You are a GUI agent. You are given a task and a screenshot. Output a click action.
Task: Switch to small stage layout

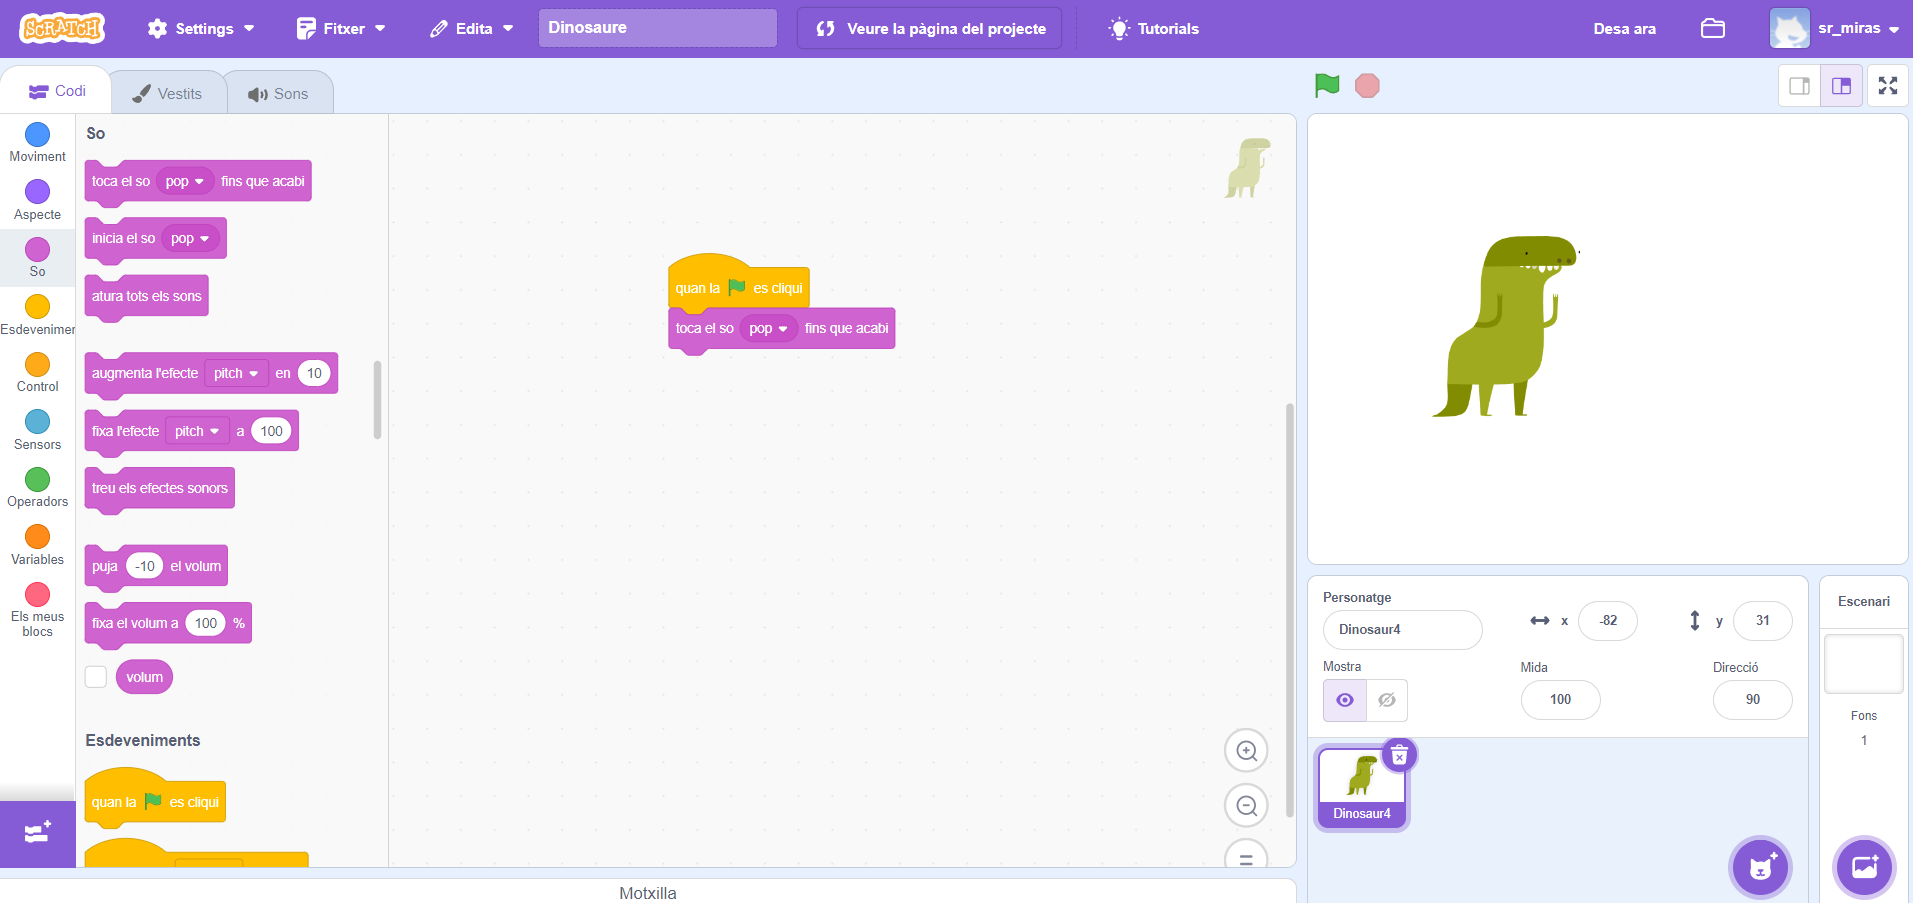(x=1799, y=86)
